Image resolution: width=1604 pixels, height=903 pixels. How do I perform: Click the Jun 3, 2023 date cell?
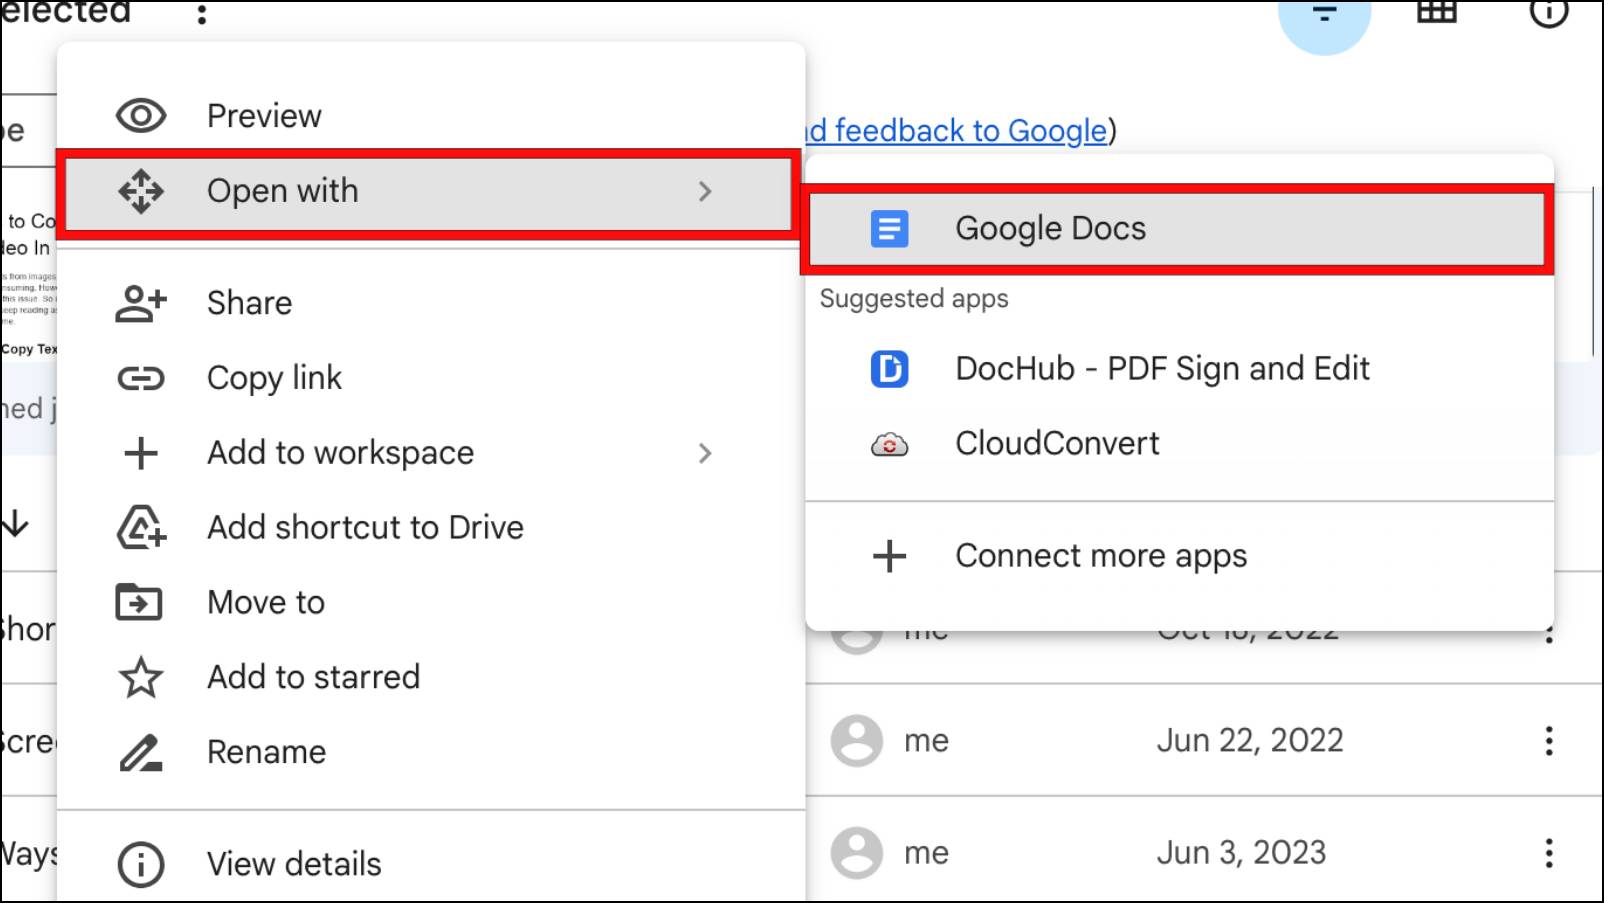[x=1241, y=853]
